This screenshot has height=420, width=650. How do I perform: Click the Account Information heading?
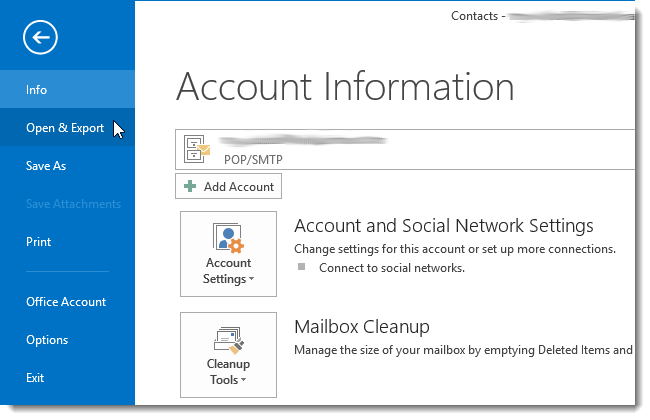pos(345,86)
